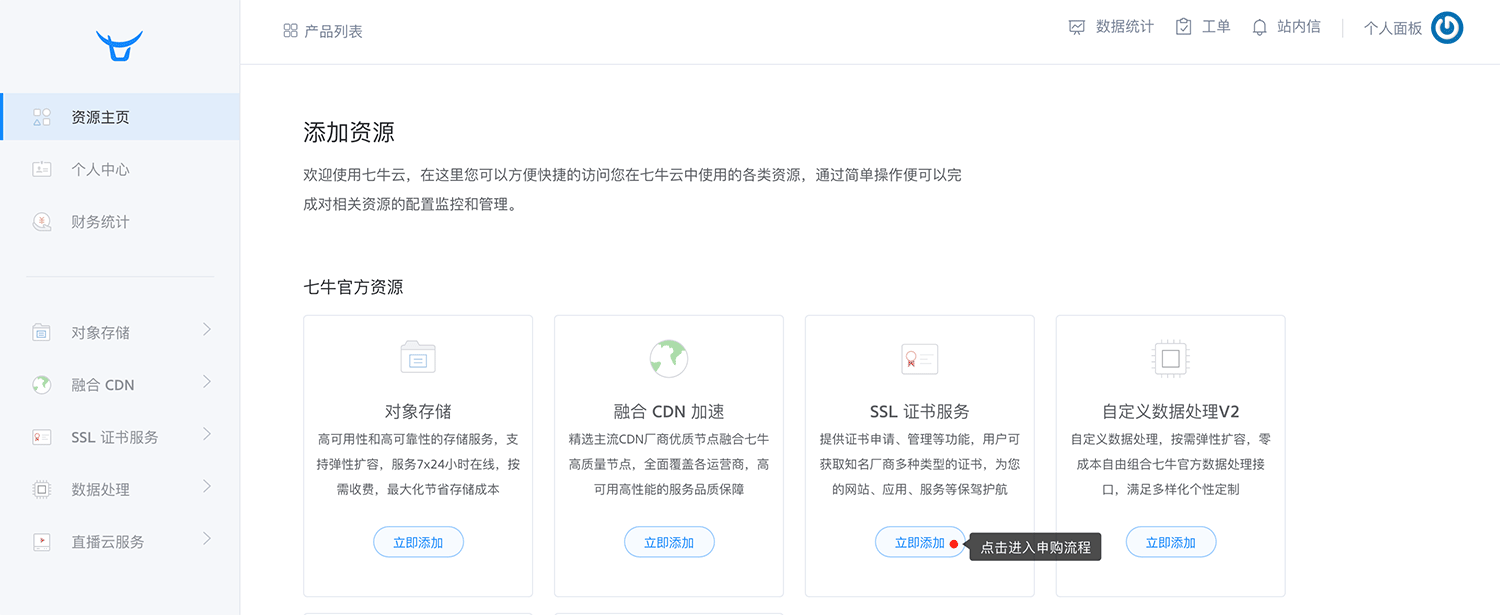The width and height of the screenshot is (1500, 615).
Task: Open the blue user avatar icon
Action: coord(1447,28)
